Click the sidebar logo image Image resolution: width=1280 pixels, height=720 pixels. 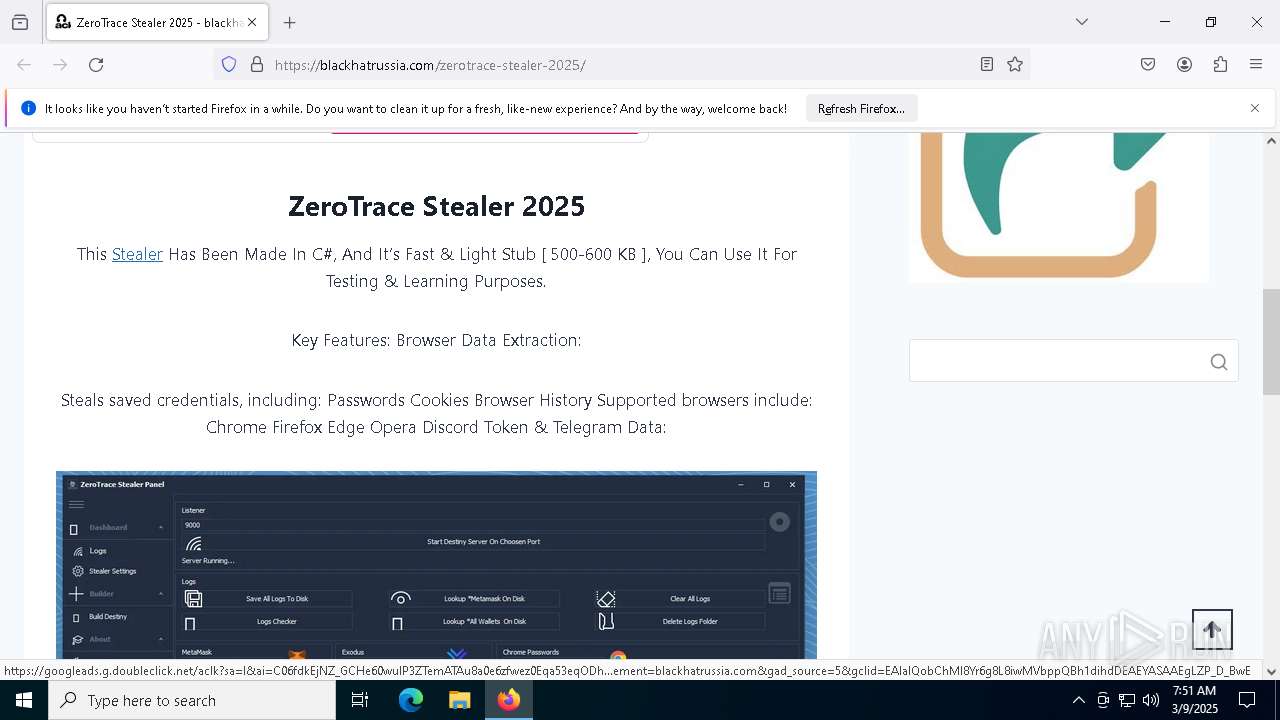1059,207
